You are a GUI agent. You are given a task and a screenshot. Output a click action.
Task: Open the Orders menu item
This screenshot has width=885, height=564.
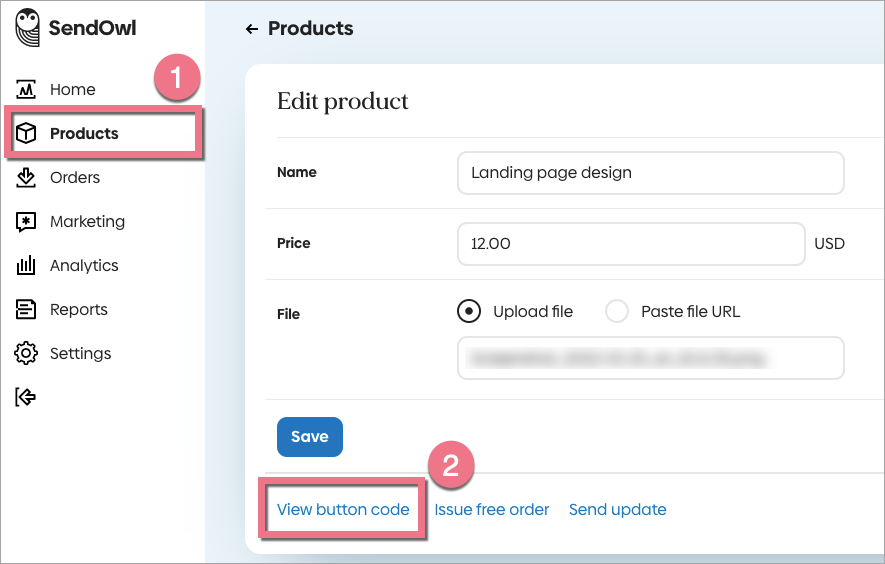[75, 178]
